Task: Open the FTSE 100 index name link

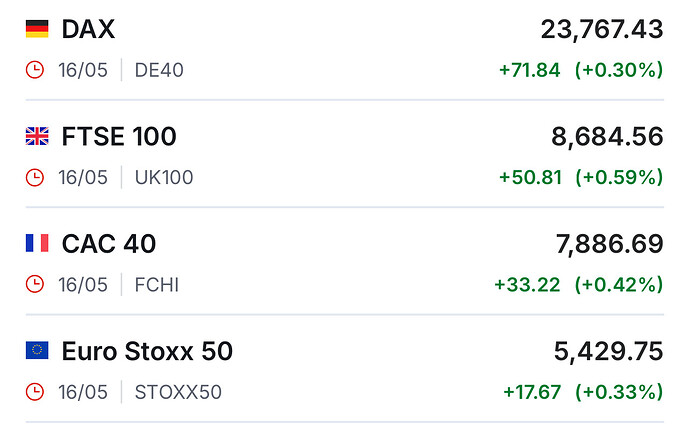Action: coord(119,136)
